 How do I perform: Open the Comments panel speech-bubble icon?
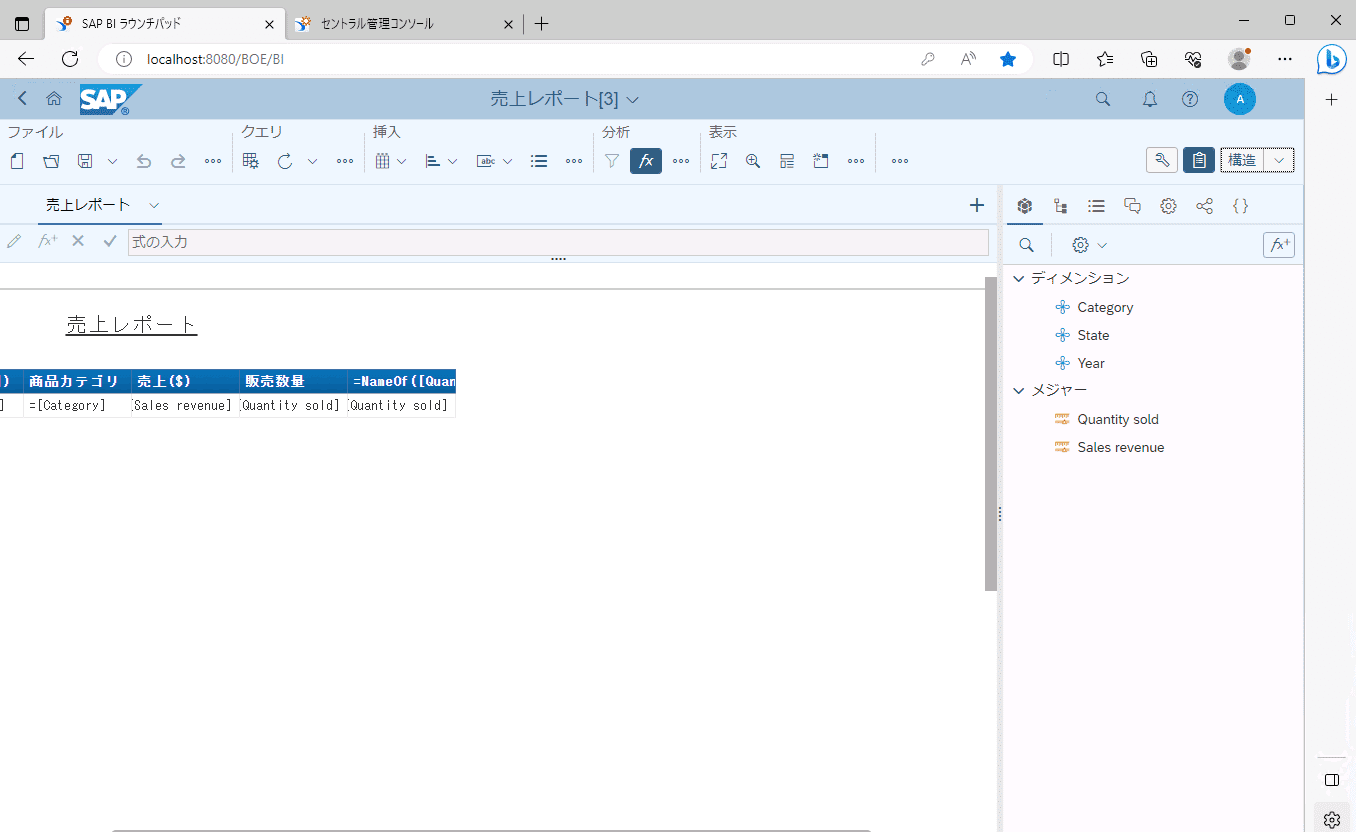click(1132, 206)
